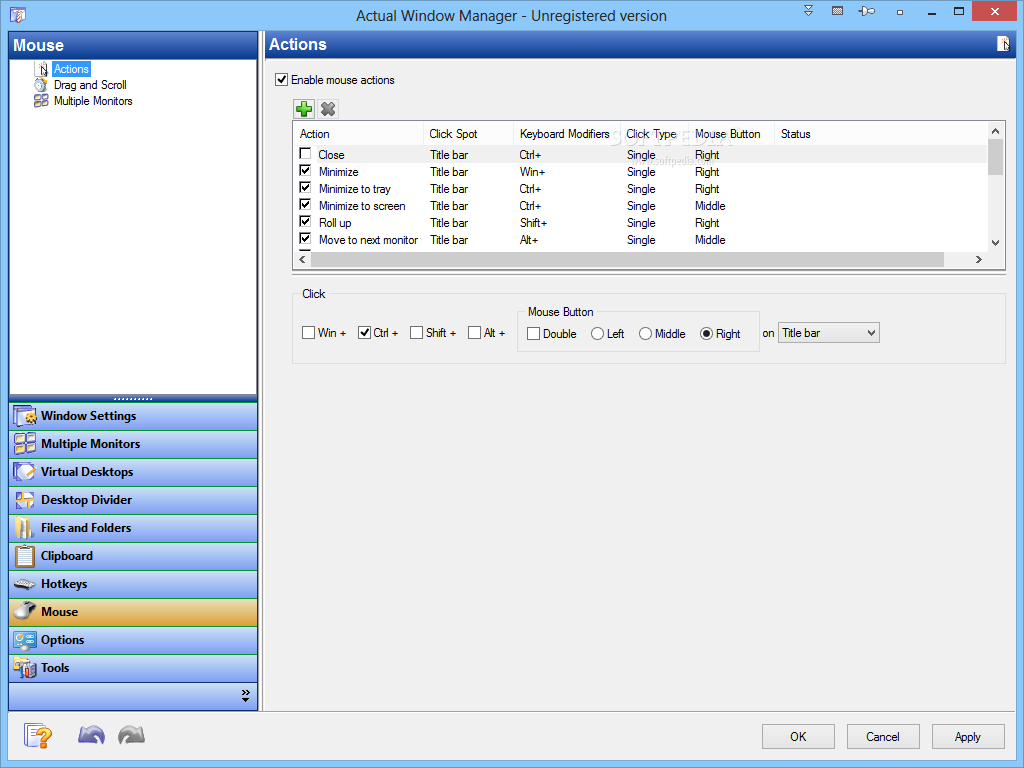This screenshot has width=1024, height=768.
Task: Select Left mouse button radio
Action: pos(597,334)
